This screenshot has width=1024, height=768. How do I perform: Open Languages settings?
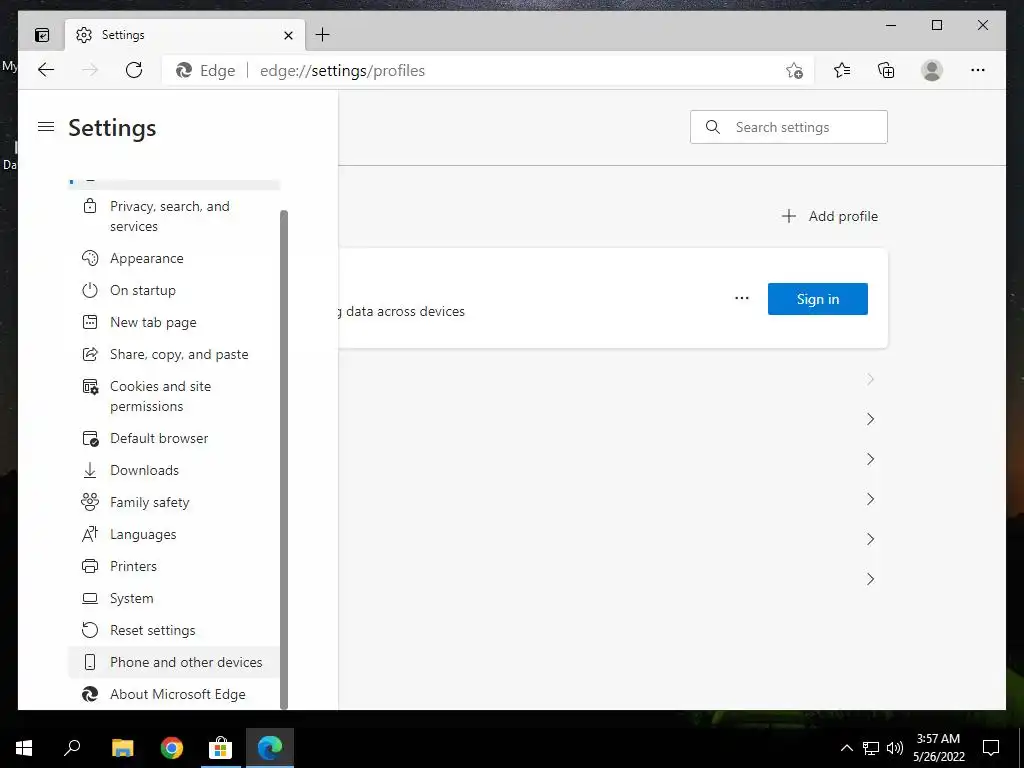point(174,534)
